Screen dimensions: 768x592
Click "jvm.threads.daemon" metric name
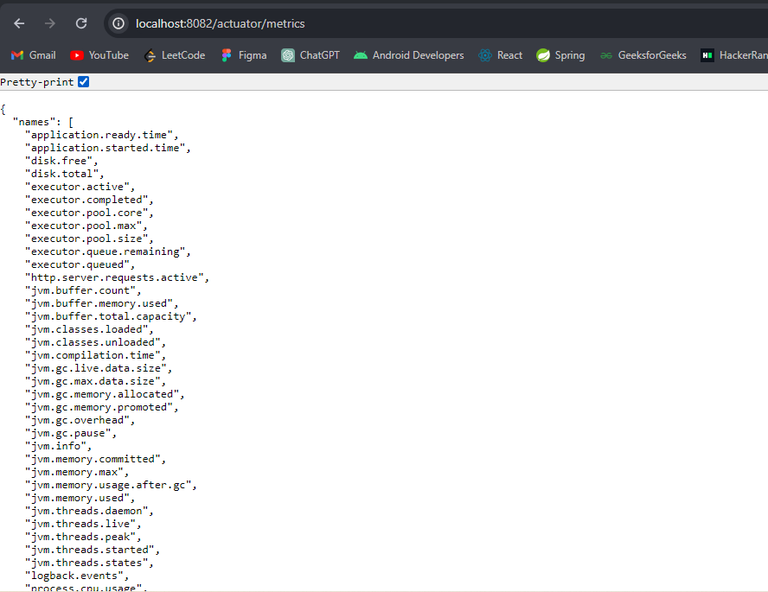click(x=86, y=511)
